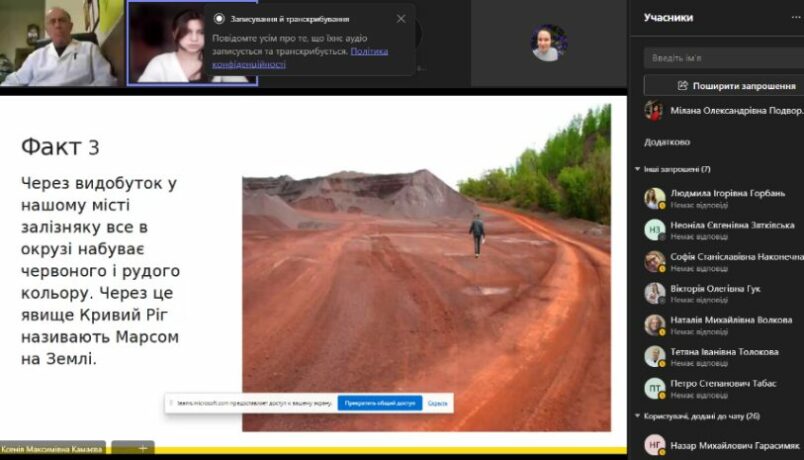Image resolution: width=804 pixels, height=460 pixels.
Task: Close the recording and transcription notification
Action: pos(401,18)
